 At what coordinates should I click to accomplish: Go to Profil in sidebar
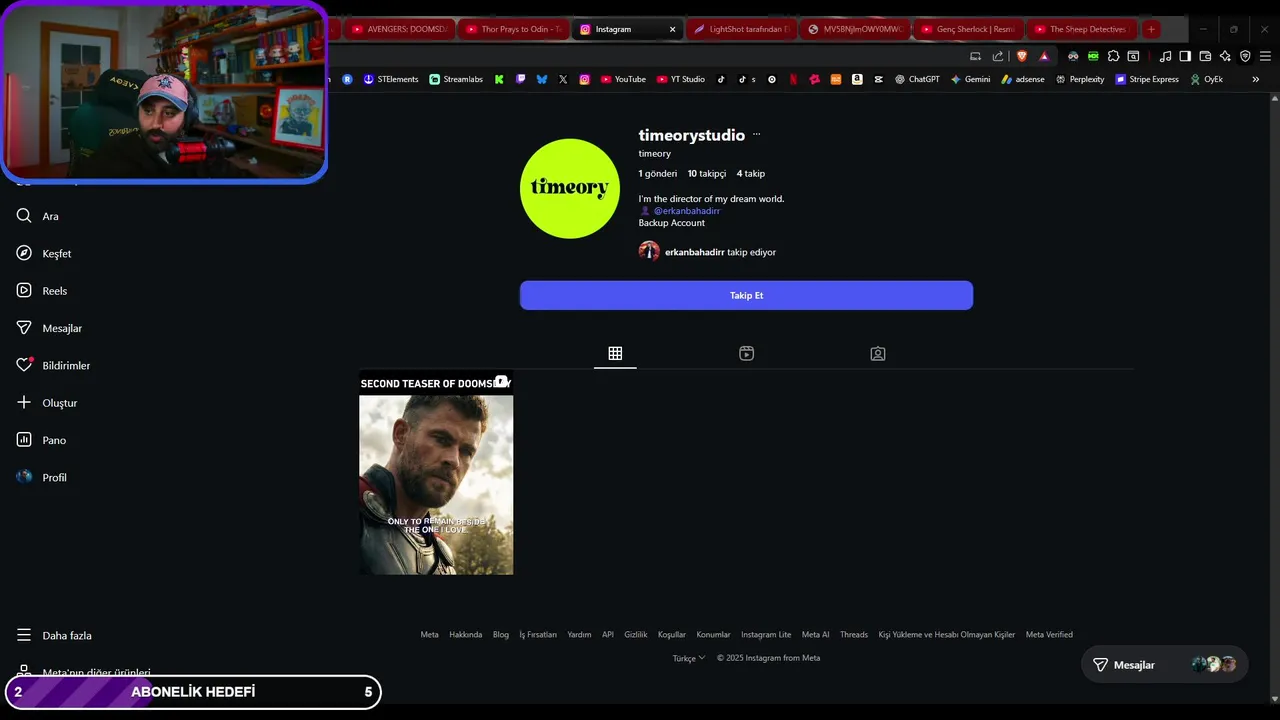(x=41, y=477)
